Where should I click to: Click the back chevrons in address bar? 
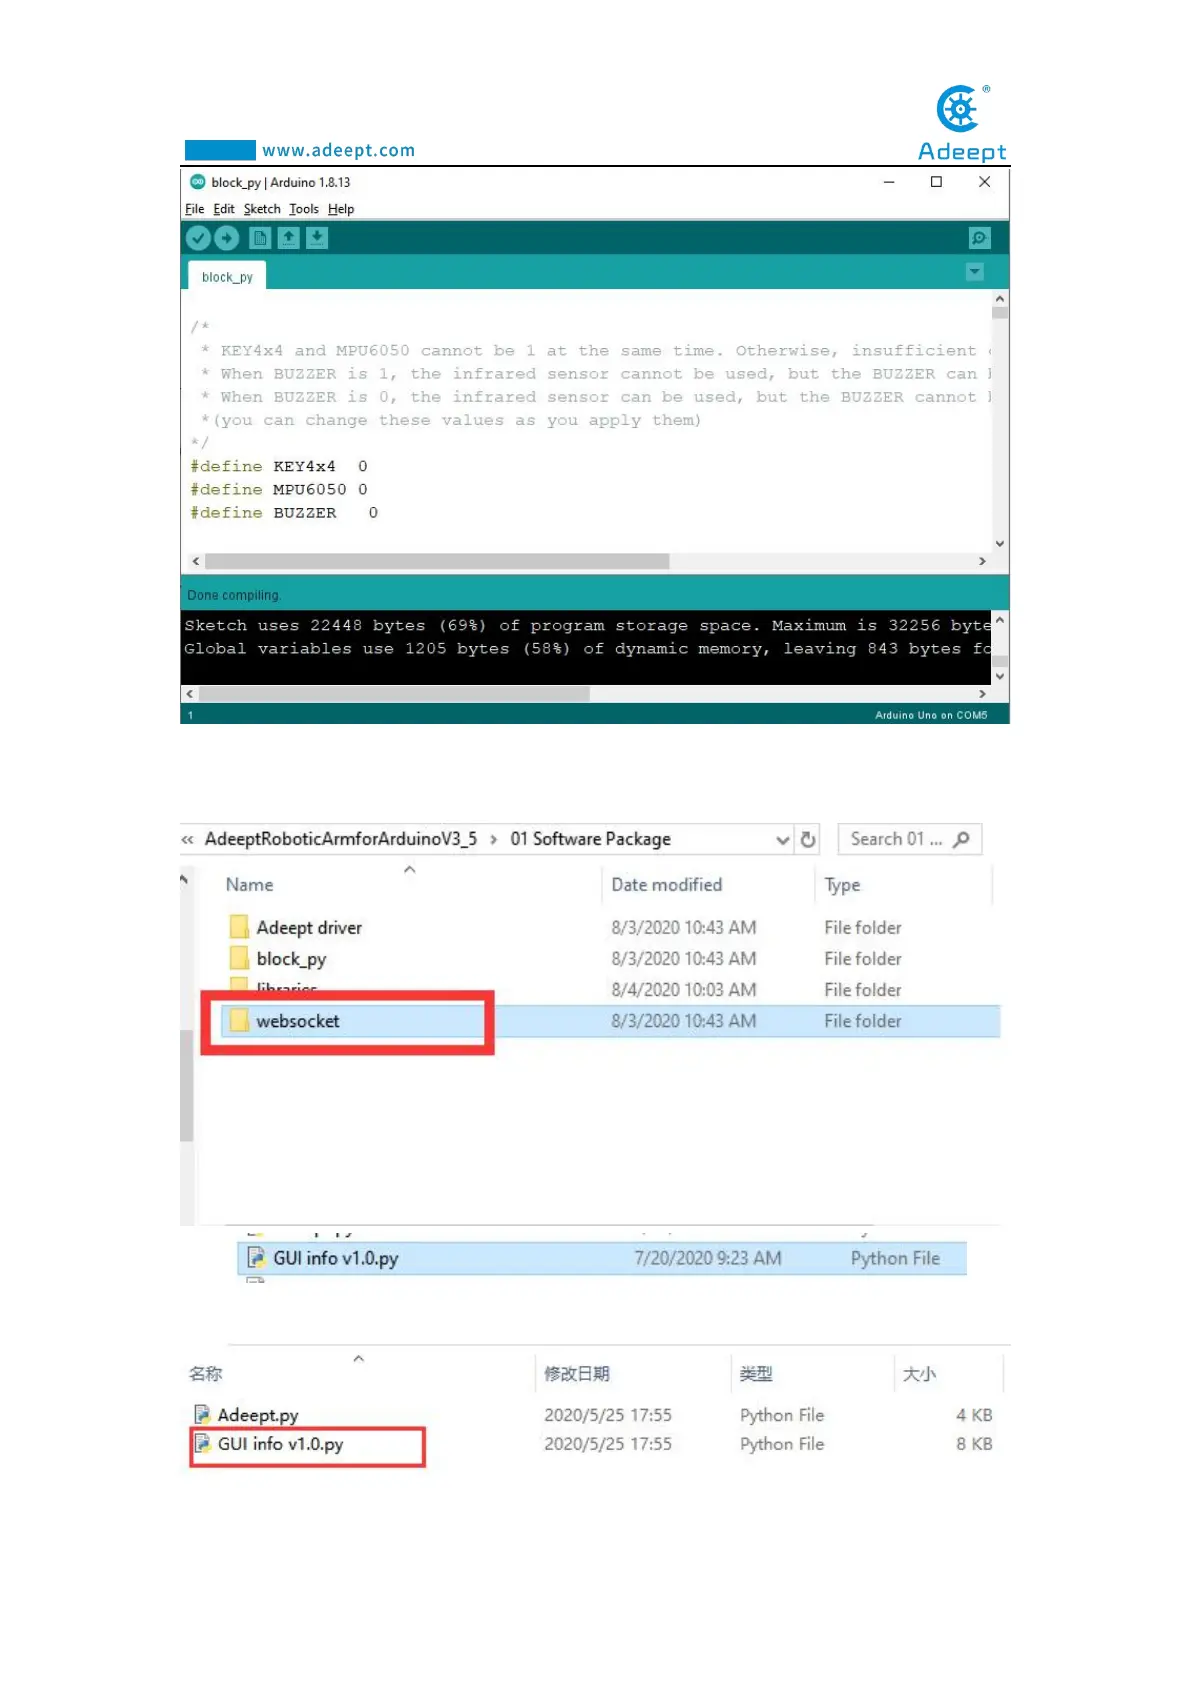[187, 840]
